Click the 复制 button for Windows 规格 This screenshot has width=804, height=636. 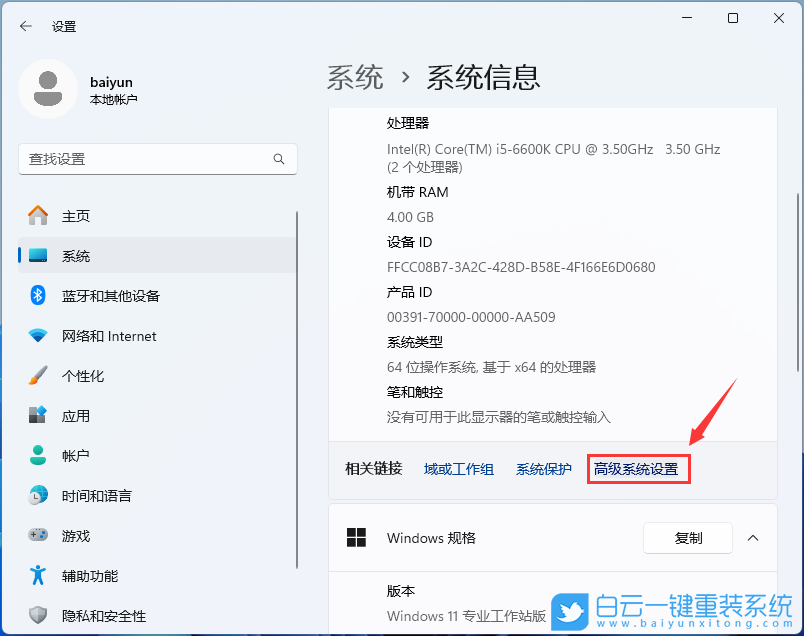pyautogui.click(x=688, y=538)
